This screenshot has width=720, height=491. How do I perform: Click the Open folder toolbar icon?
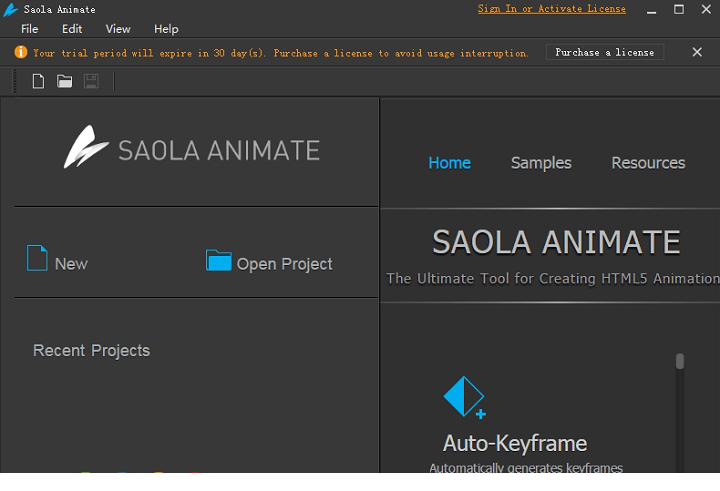click(64, 81)
